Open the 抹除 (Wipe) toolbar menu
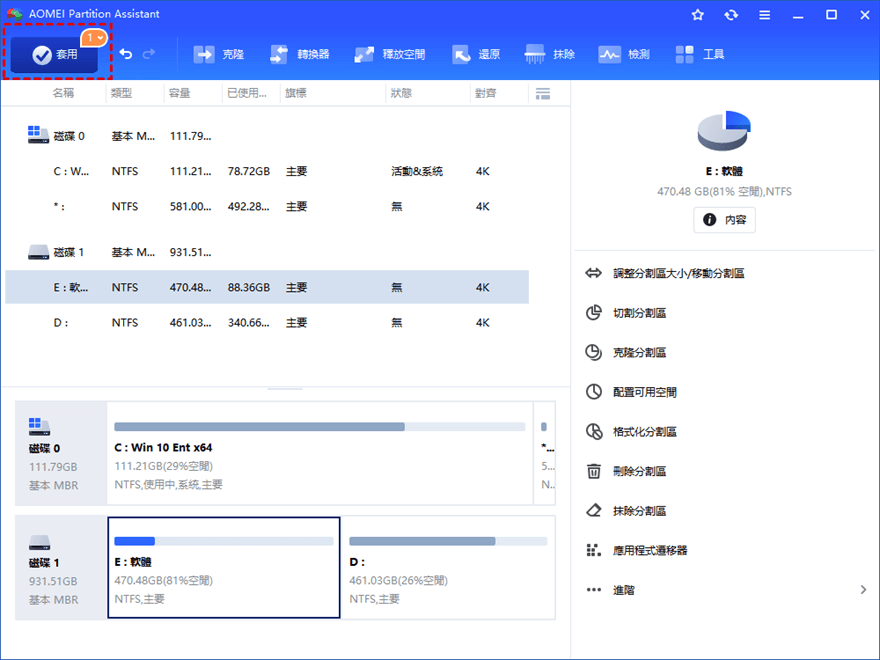The image size is (880, 660). pyautogui.click(x=549, y=54)
